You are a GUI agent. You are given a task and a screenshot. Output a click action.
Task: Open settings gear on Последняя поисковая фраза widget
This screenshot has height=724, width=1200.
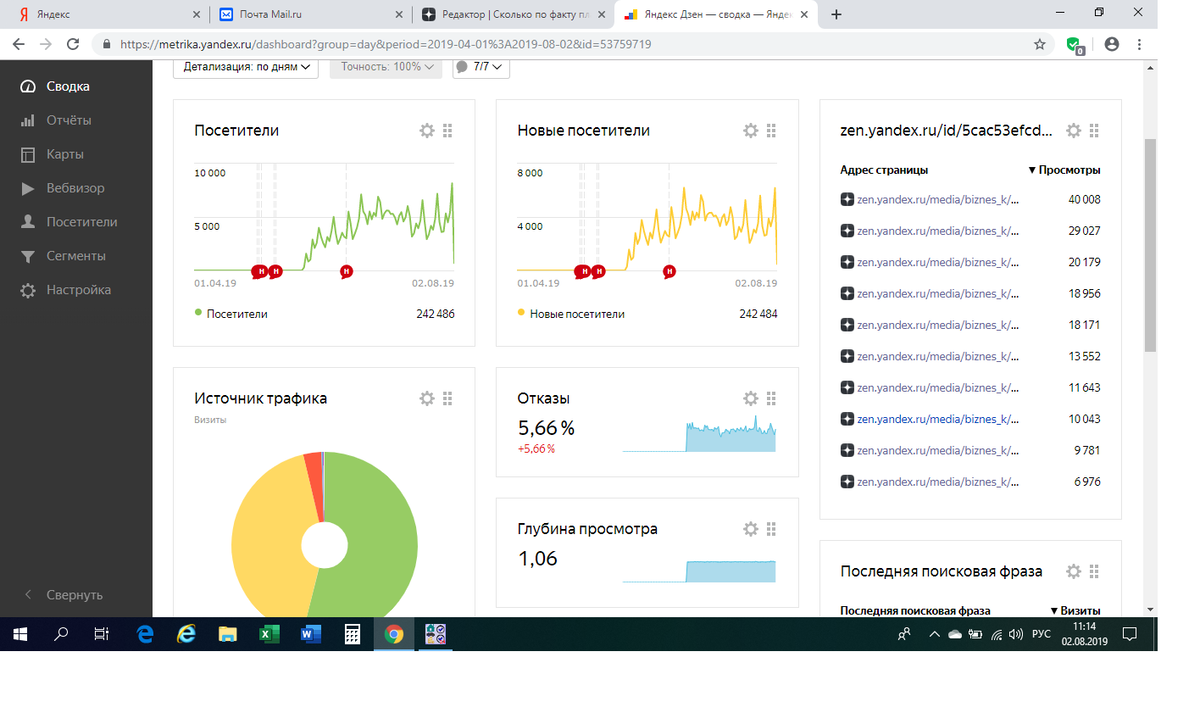point(1074,571)
